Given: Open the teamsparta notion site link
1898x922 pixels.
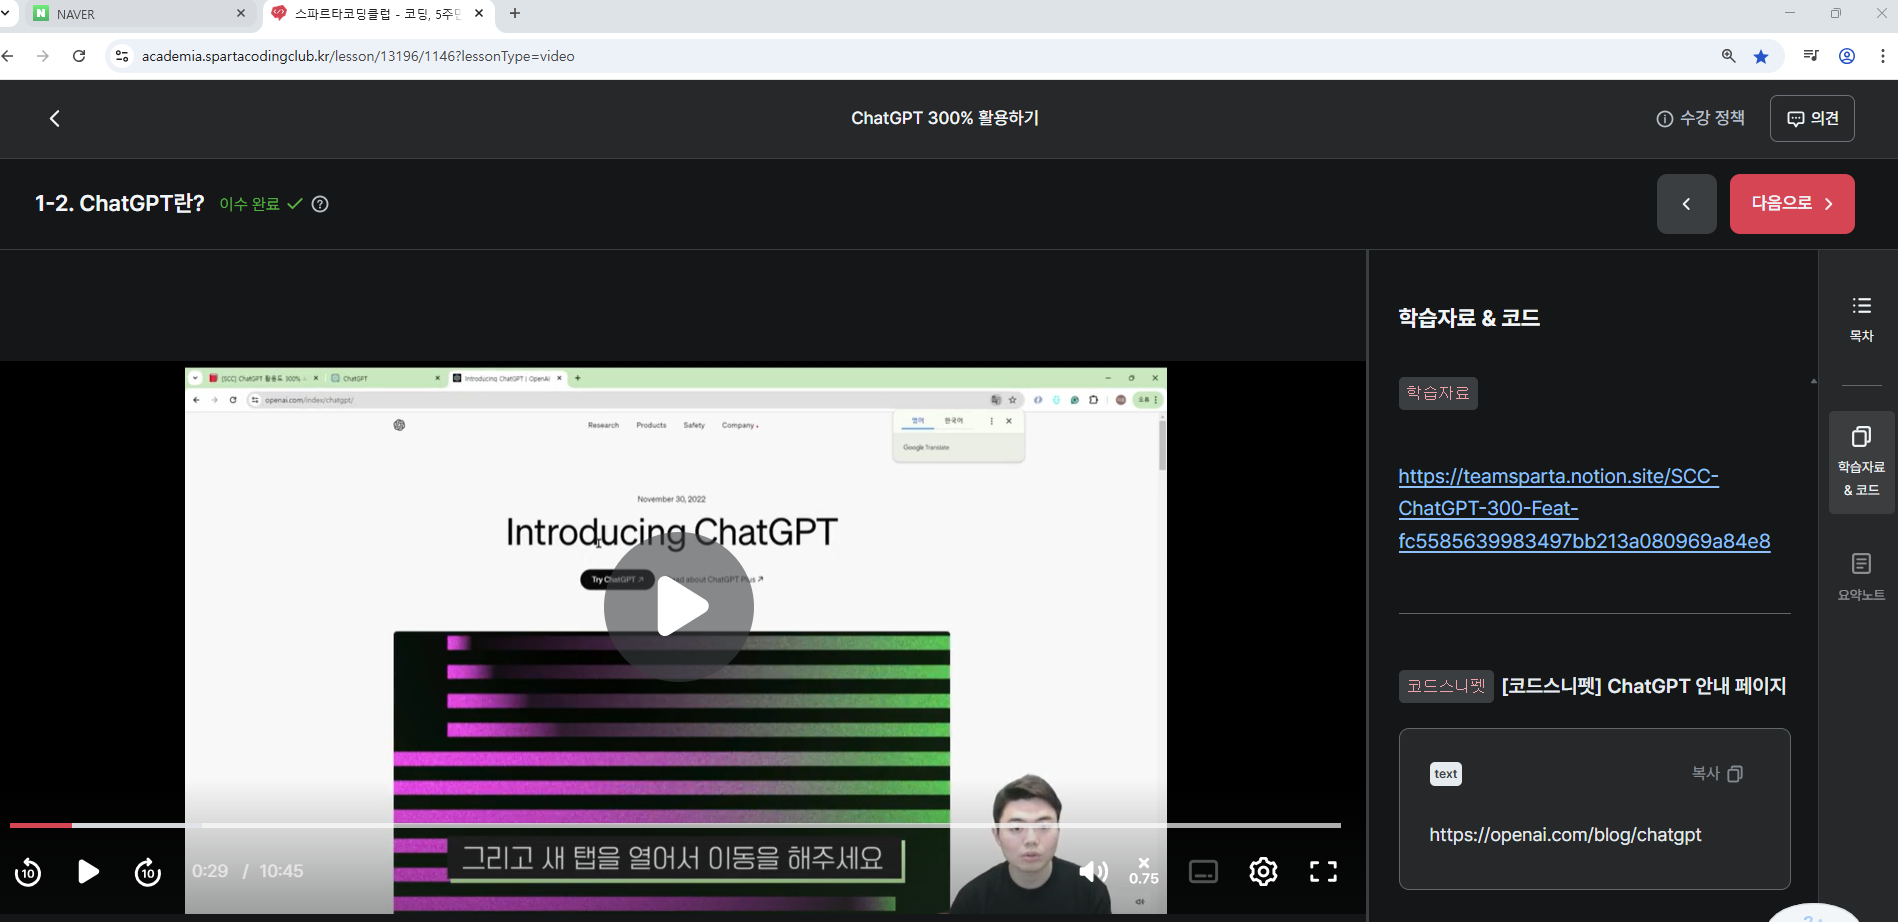Looking at the screenshot, I should tap(1584, 508).
